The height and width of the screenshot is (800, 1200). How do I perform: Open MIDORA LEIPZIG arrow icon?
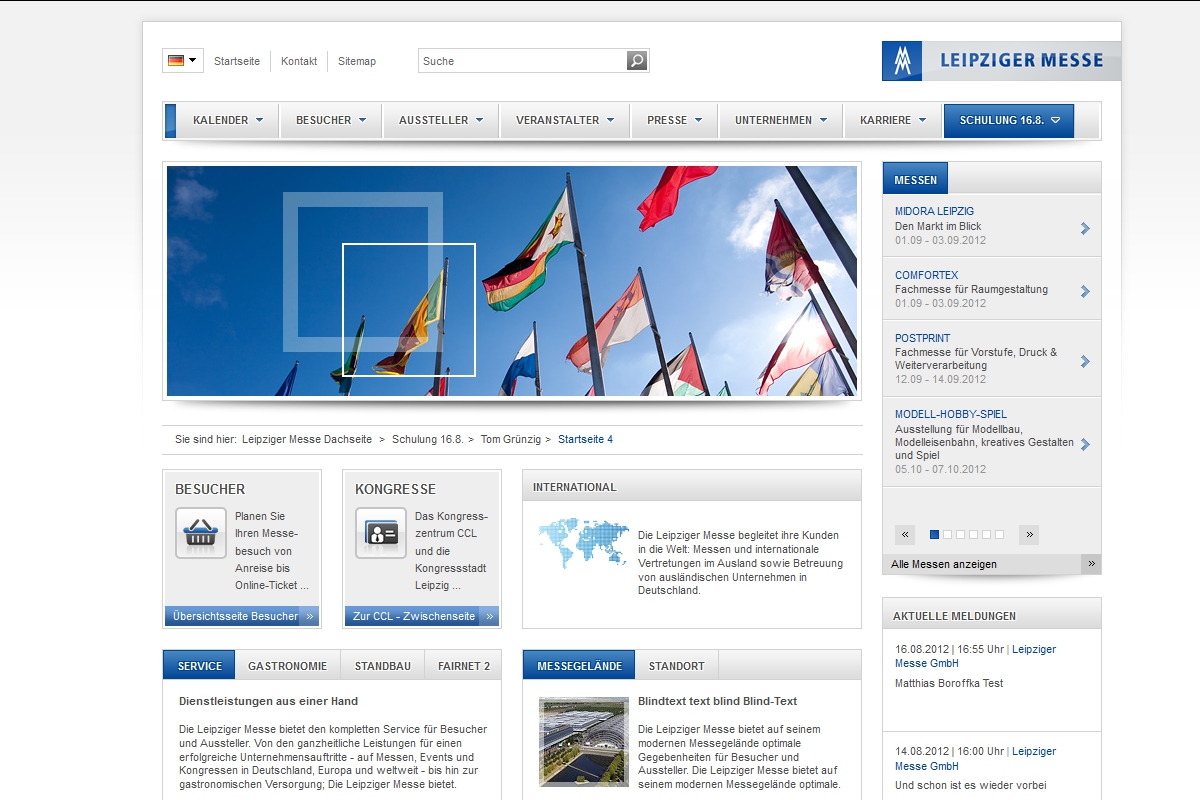coord(1085,228)
